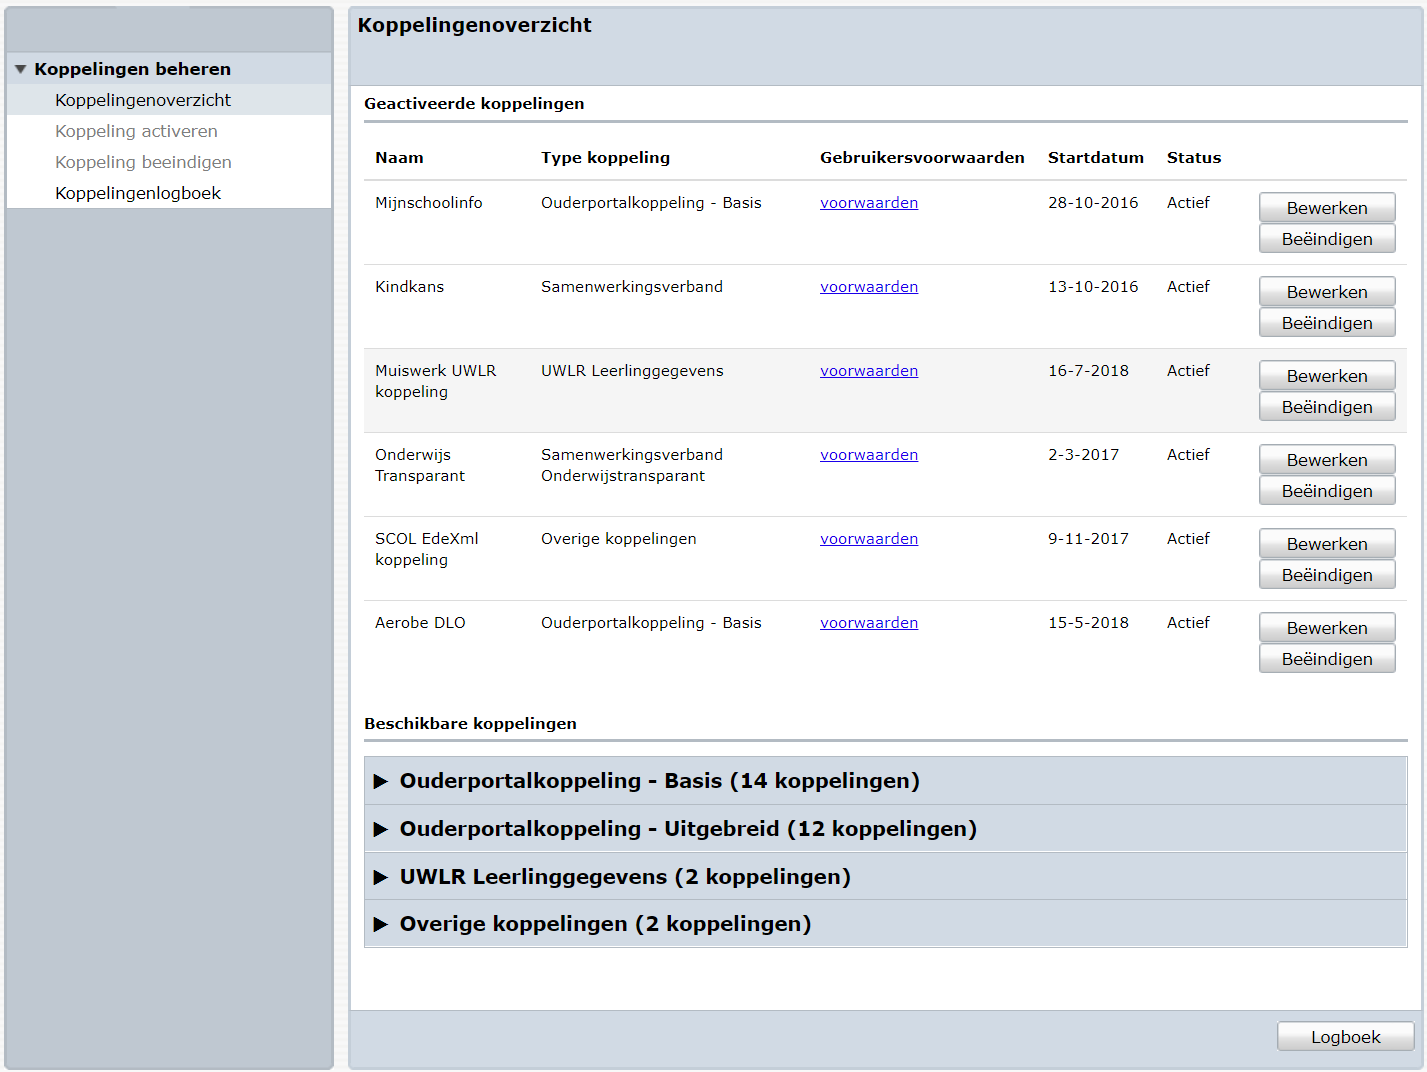Open voorwaarden link for Muiswerk UWLR
Screen dimensions: 1427x1072
(x=869, y=371)
